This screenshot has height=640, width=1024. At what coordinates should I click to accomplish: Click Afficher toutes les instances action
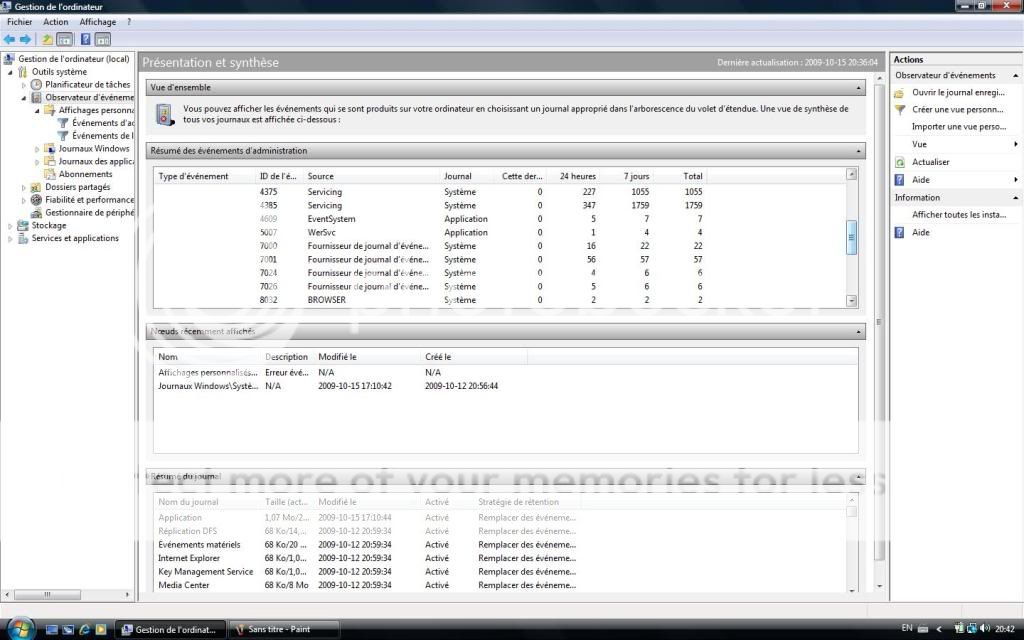click(x=959, y=215)
